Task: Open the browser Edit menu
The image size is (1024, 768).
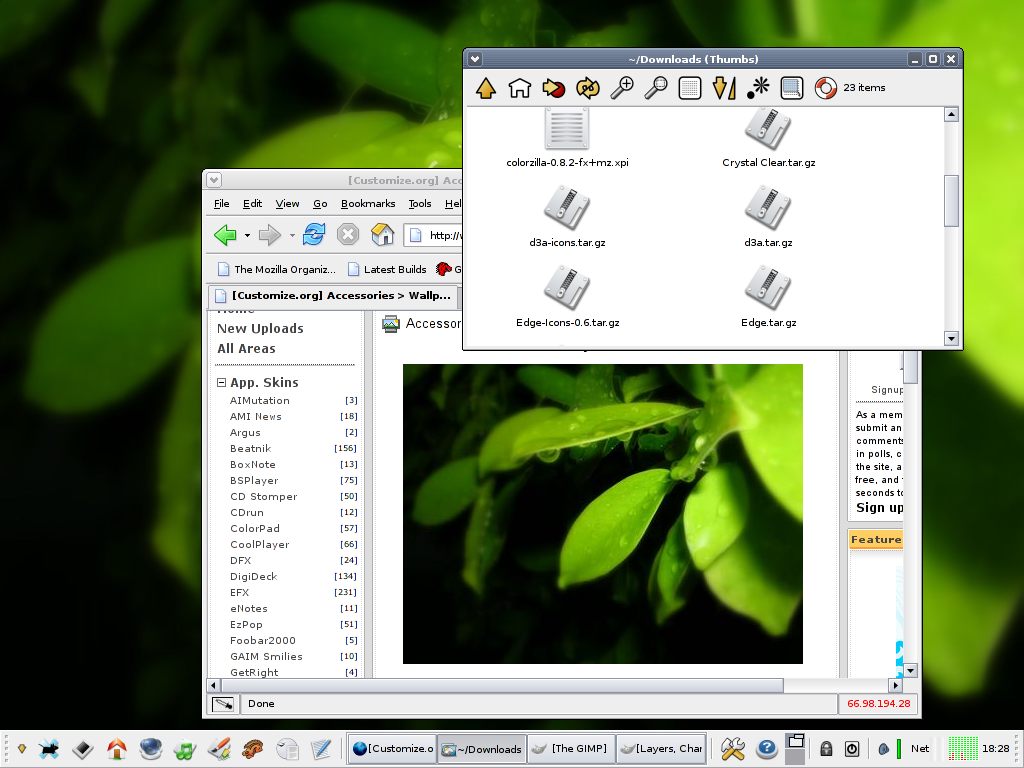Action: point(252,204)
